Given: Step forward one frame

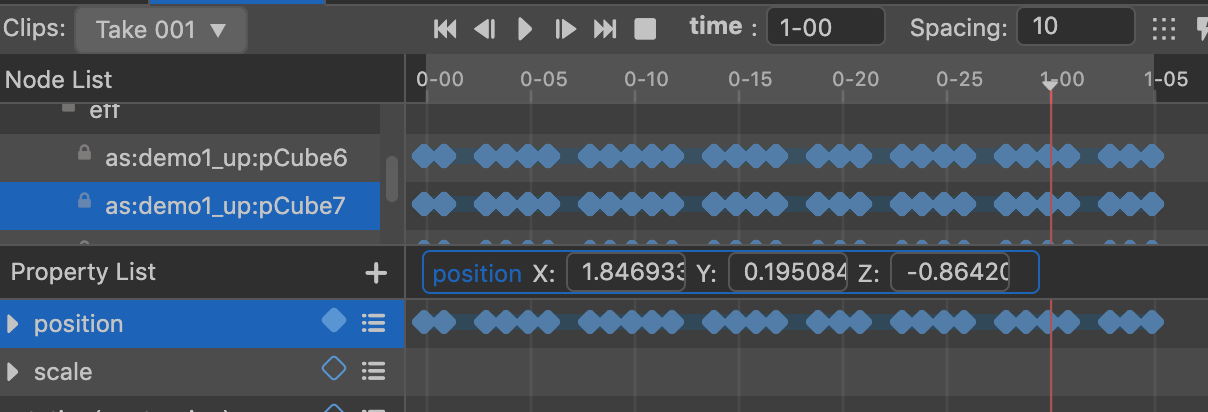Looking at the screenshot, I should pyautogui.click(x=565, y=29).
